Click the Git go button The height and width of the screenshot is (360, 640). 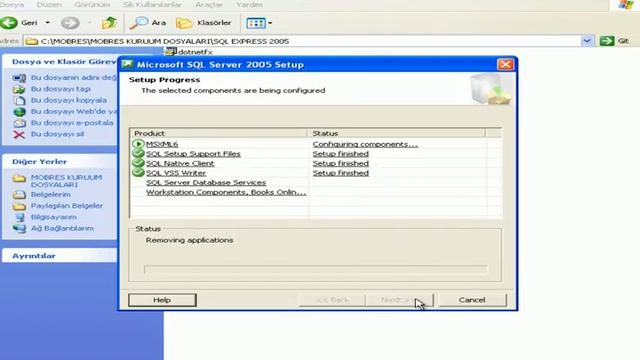coord(615,41)
